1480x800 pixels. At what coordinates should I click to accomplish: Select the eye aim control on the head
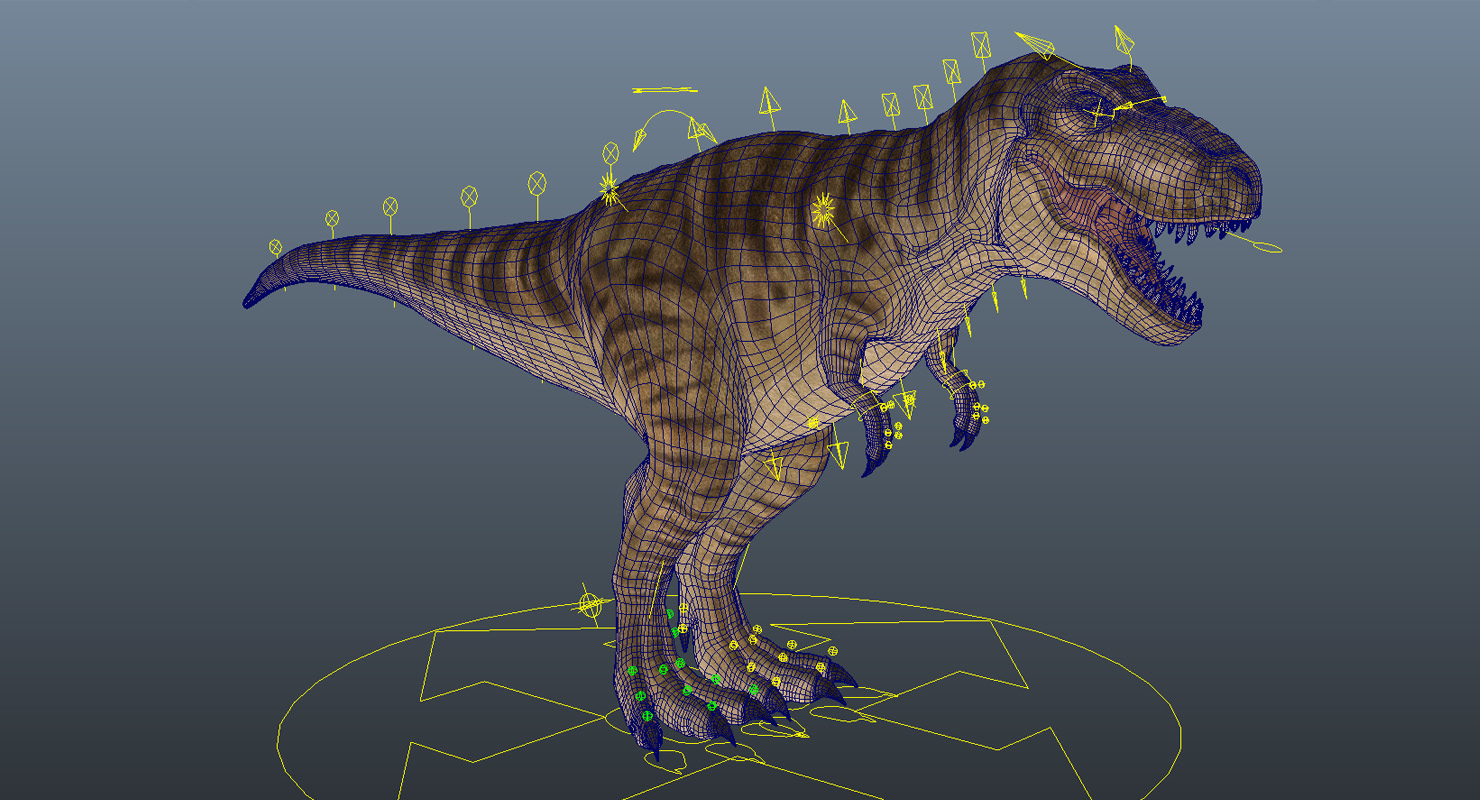click(1100, 111)
